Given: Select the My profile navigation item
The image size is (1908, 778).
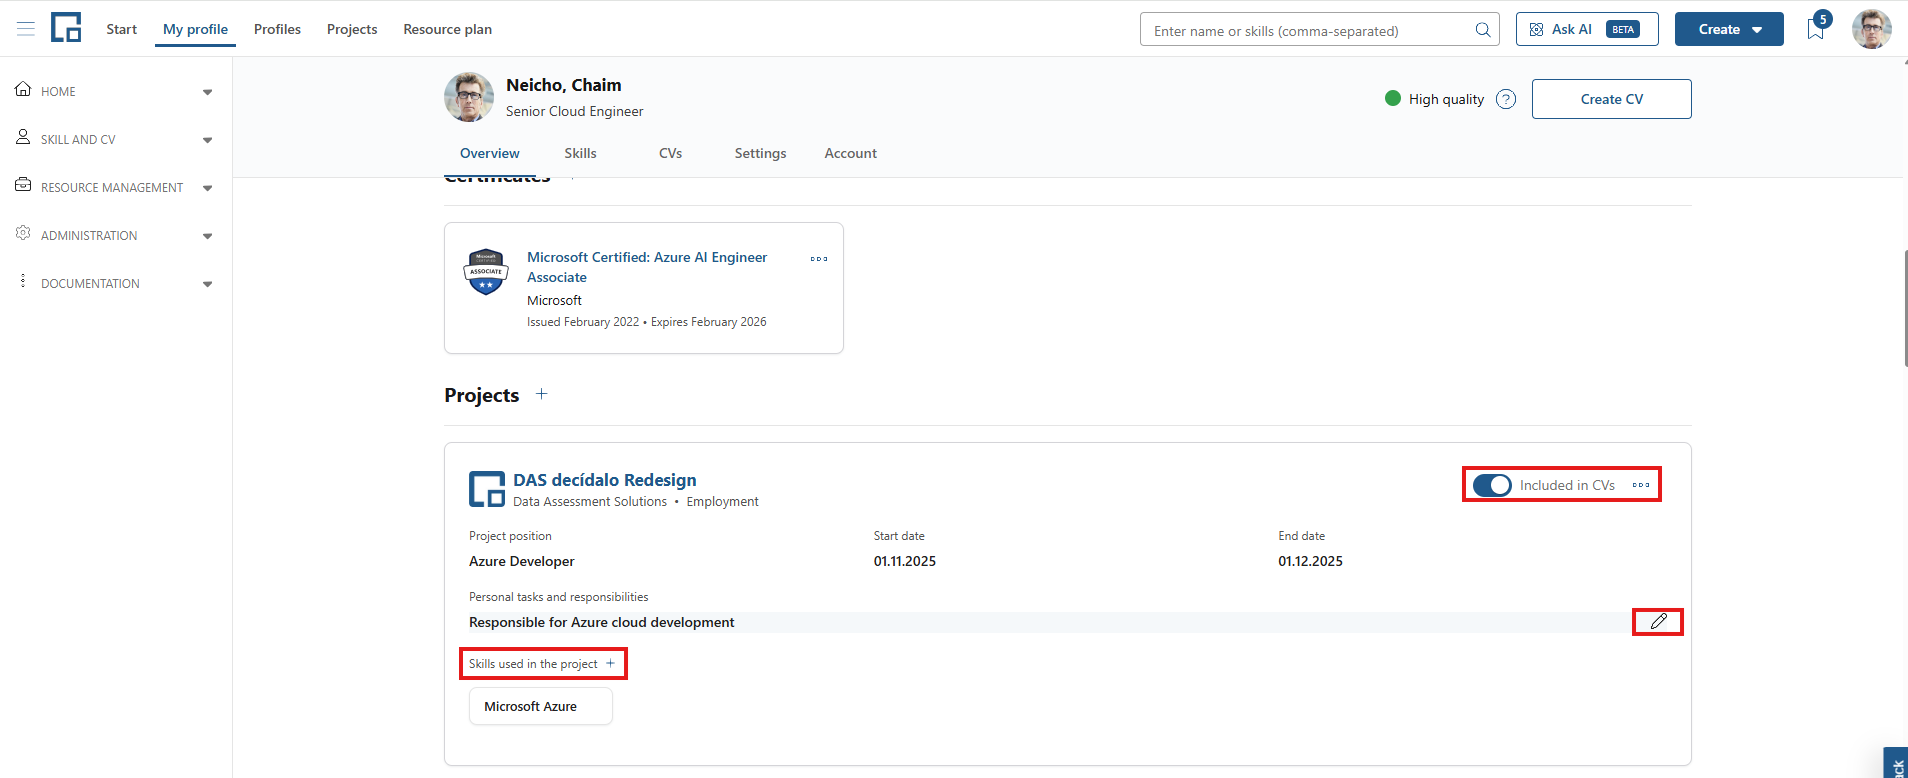Looking at the screenshot, I should click(x=196, y=29).
